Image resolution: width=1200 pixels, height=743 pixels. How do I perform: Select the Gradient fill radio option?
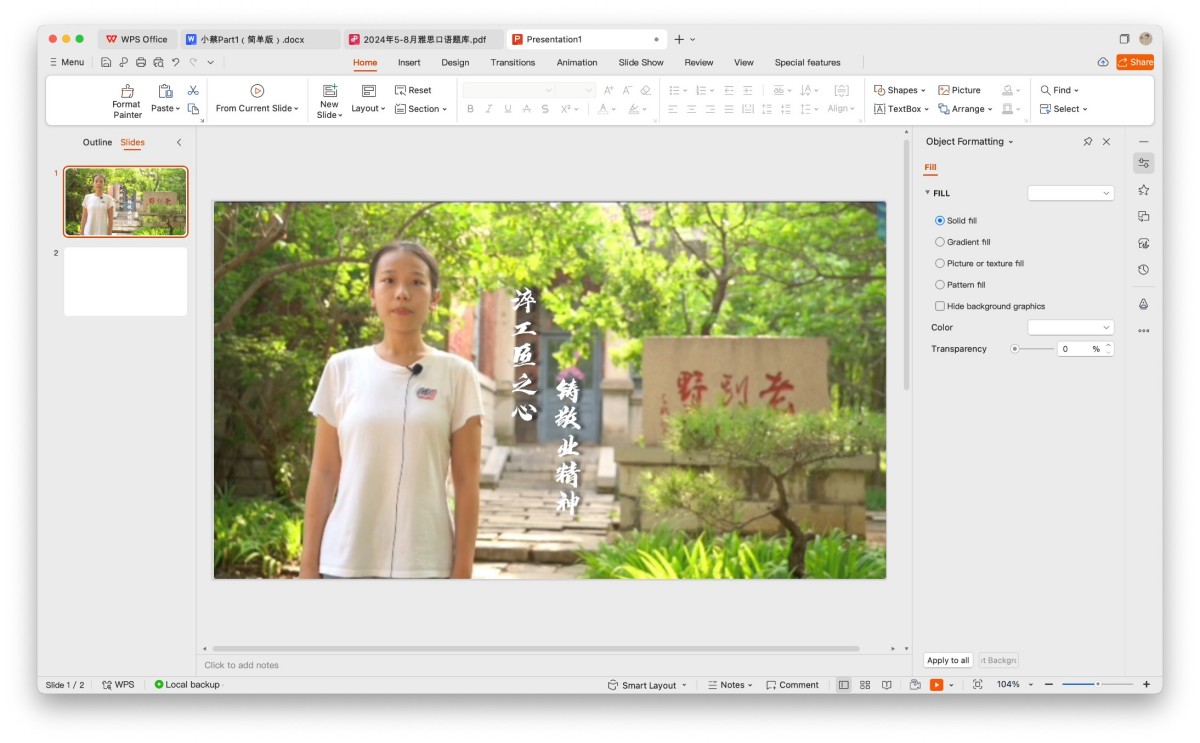click(x=940, y=242)
